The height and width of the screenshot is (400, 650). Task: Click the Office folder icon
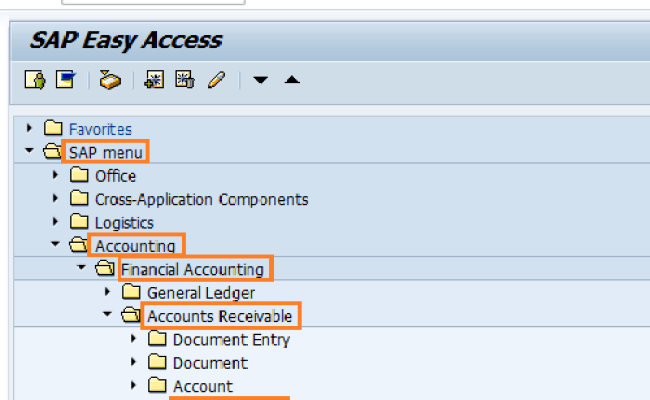tap(79, 175)
